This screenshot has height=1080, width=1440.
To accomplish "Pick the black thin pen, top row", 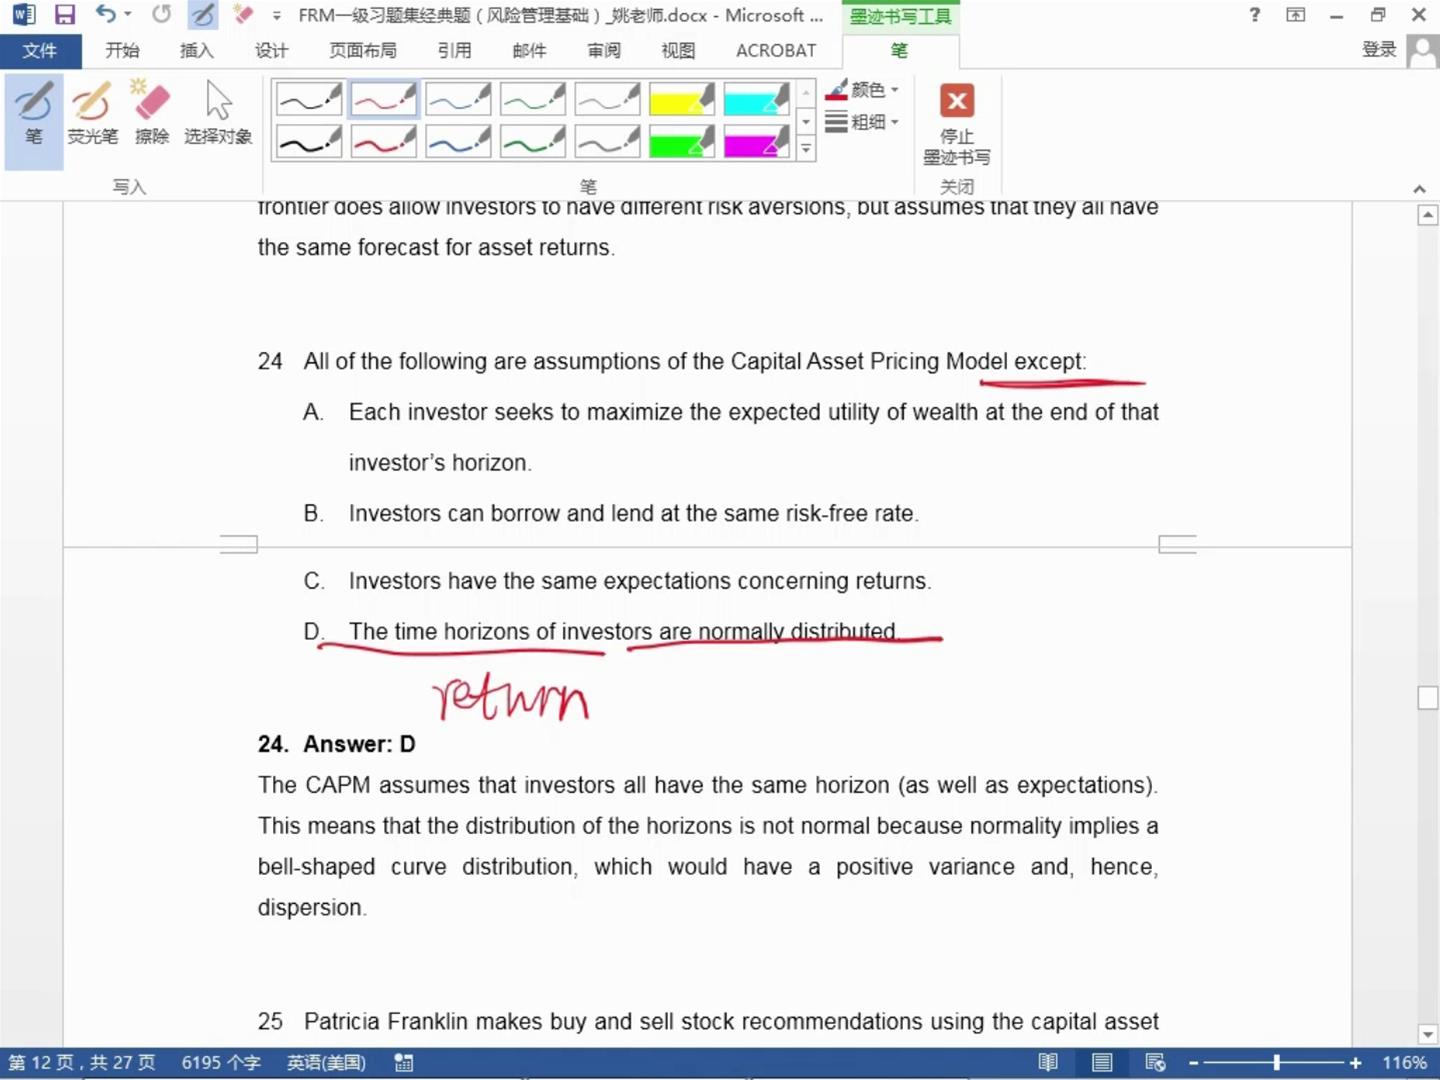I will tap(309, 100).
